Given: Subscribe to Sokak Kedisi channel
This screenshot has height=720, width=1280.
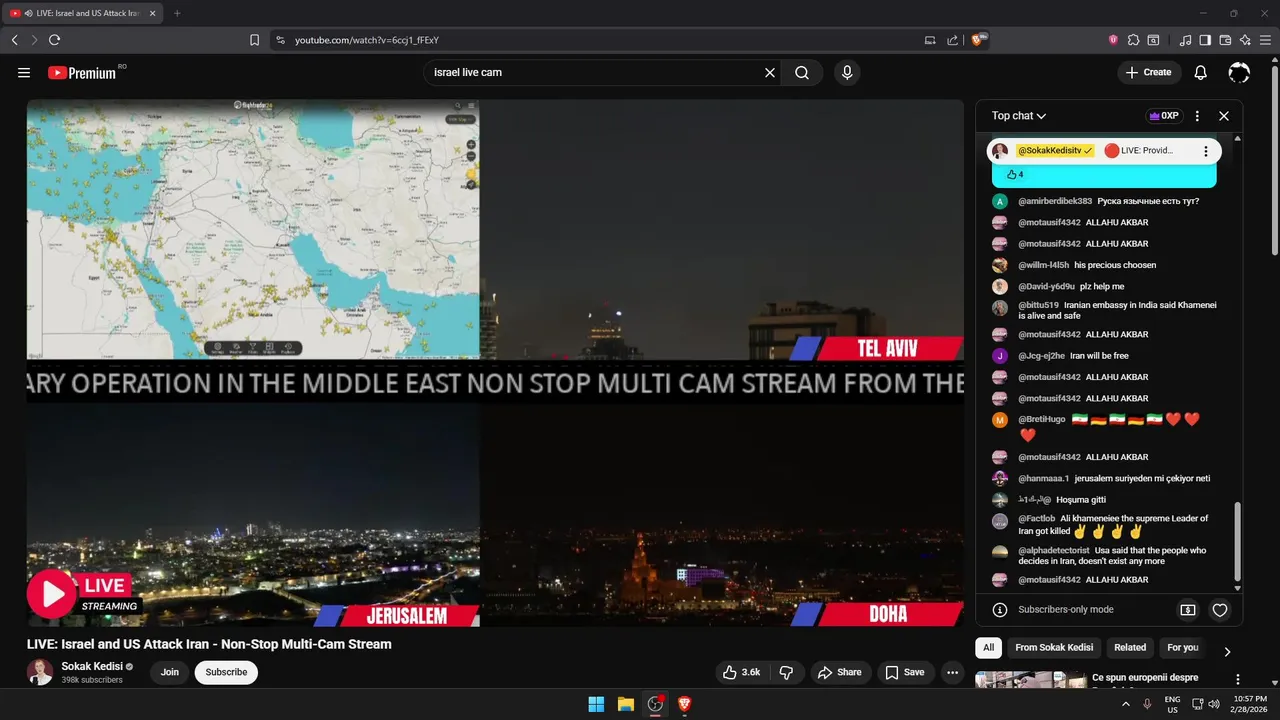Looking at the screenshot, I should coord(226,673).
